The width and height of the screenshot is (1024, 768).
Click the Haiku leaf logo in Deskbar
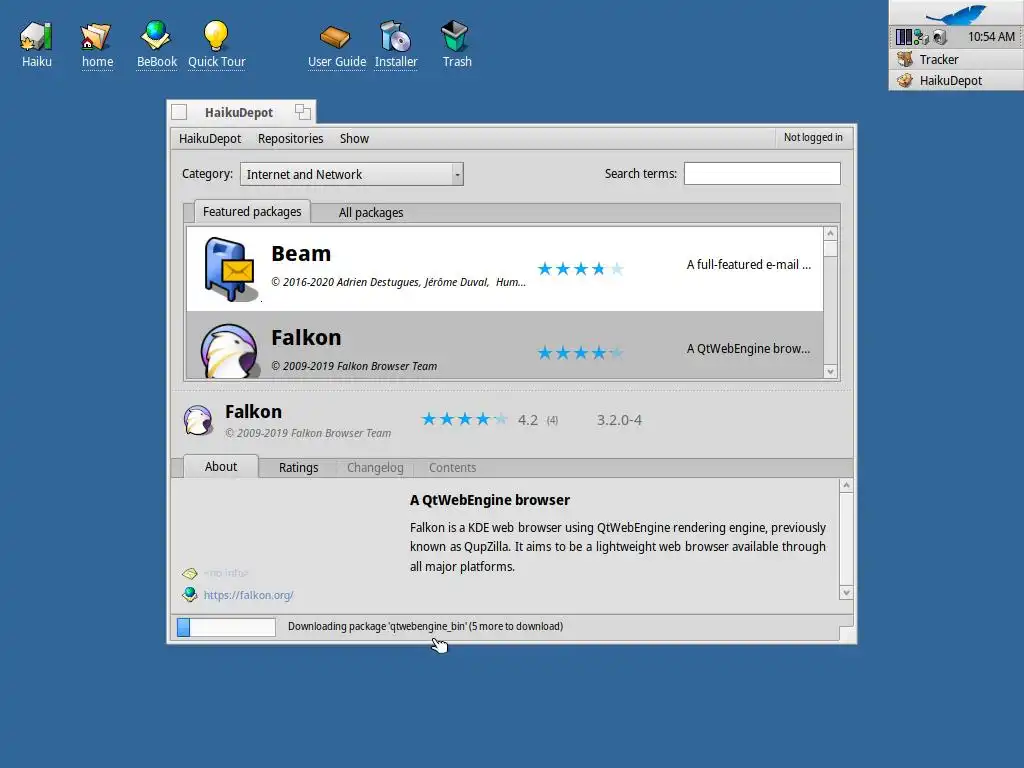[957, 13]
